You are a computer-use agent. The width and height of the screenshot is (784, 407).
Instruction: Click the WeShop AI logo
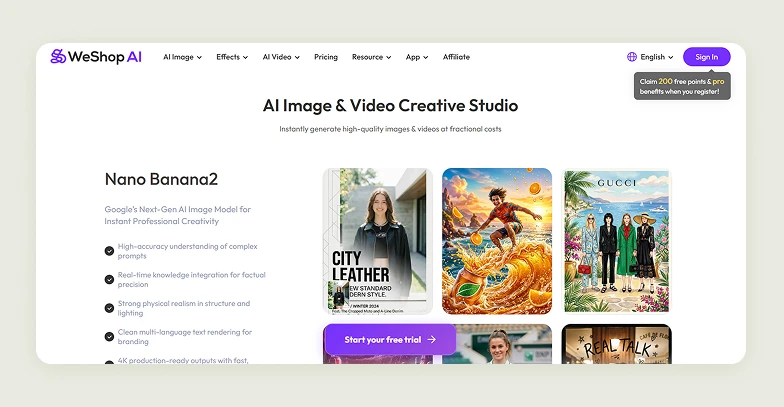[x=96, y=56]
